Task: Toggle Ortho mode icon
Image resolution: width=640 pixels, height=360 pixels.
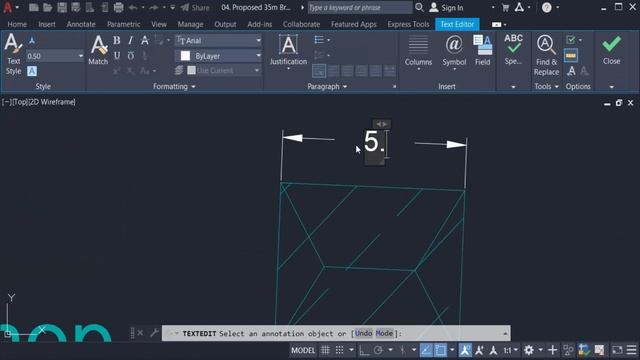Action: pyautogui.click(x=364, y=350)
